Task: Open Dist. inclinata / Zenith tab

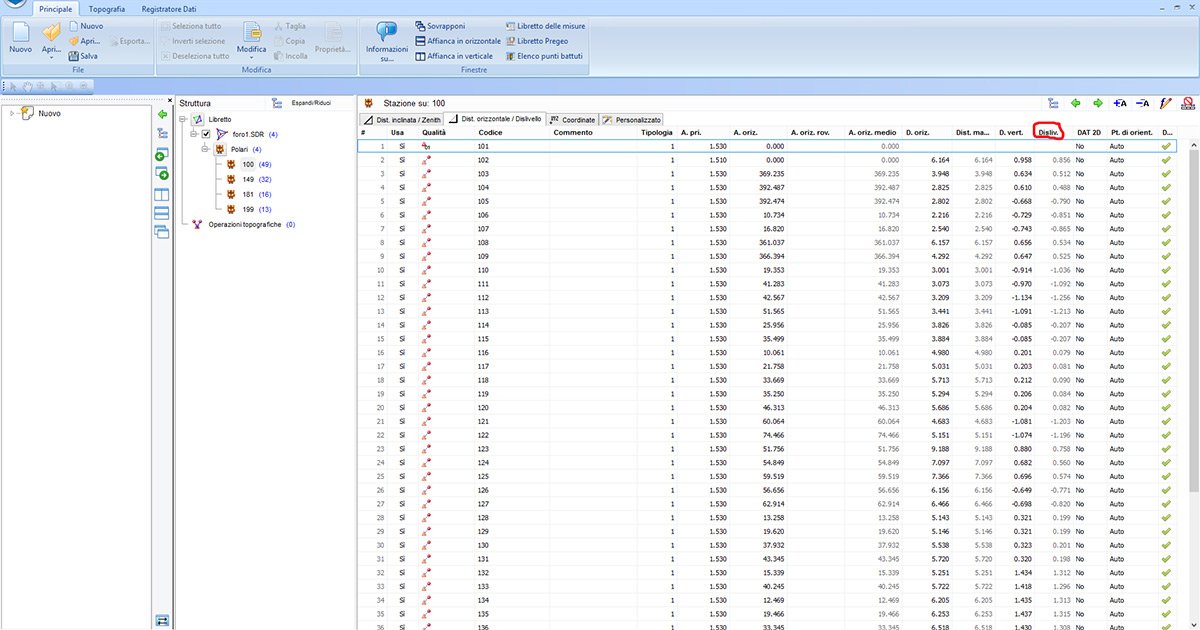Action: 401,119
